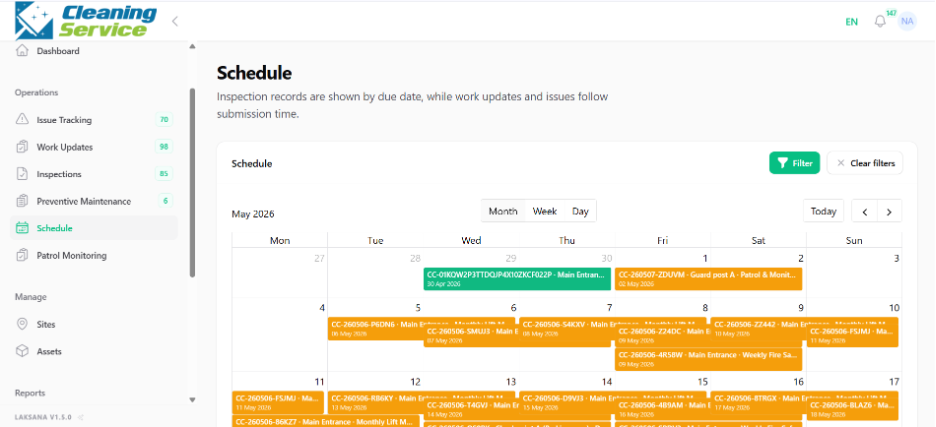Click the Preventive Maintenance icon
Image resolution: width=936 pixels, height=427 pixels.
click(x=22, y=201)
